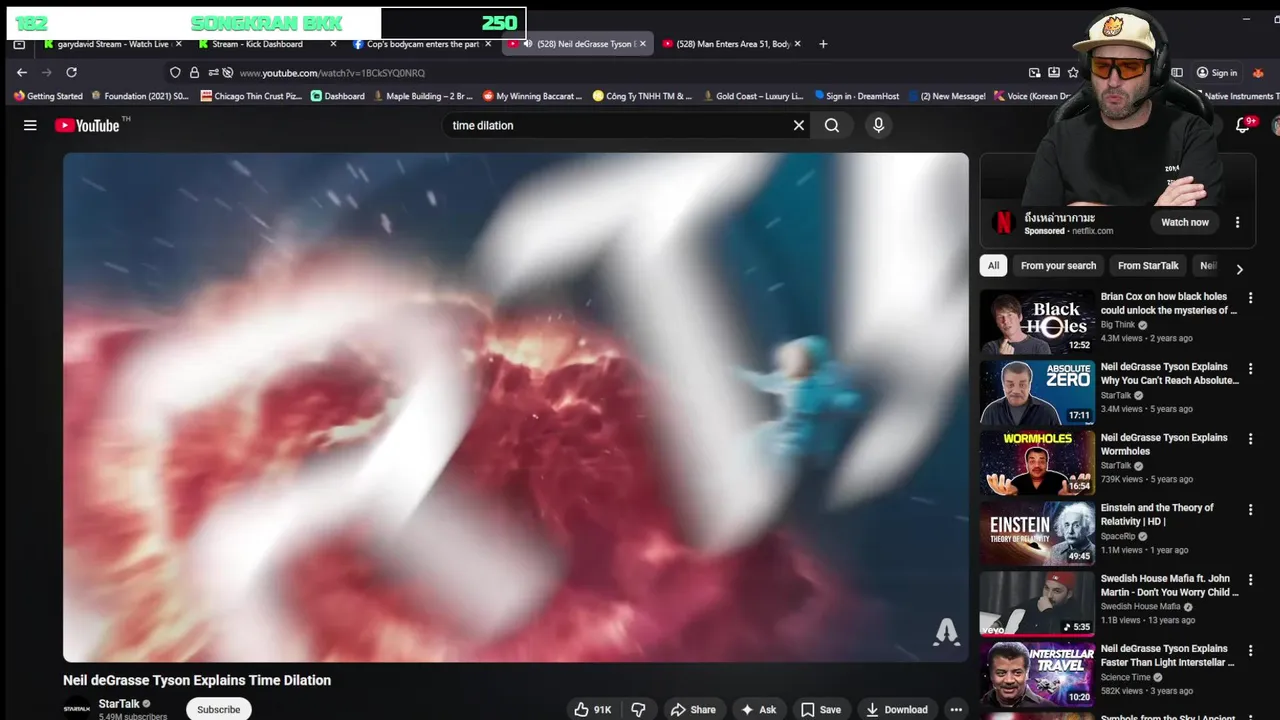Close the Kick Dashboard tab
Image resolution: width=1280 pixels, height=720 pixels.
tap(333, 44)
